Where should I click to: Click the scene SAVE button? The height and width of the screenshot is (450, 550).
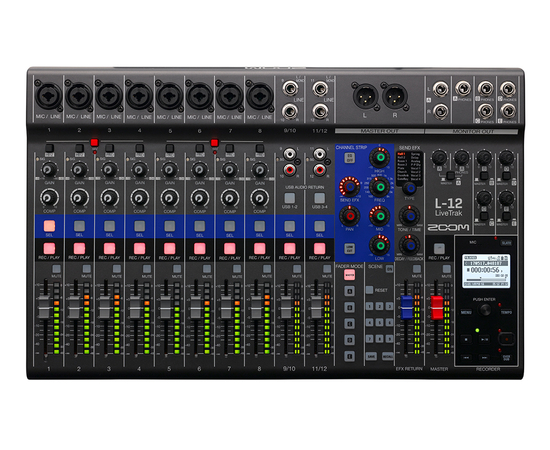(x=371, y=356)
